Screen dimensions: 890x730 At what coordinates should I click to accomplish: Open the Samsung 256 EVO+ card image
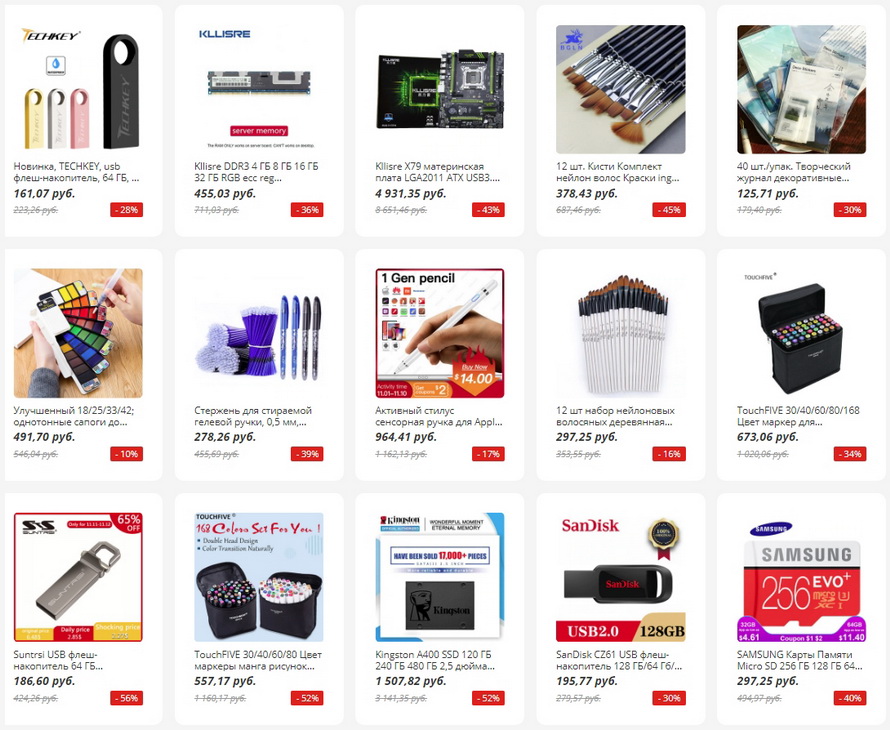801,577
